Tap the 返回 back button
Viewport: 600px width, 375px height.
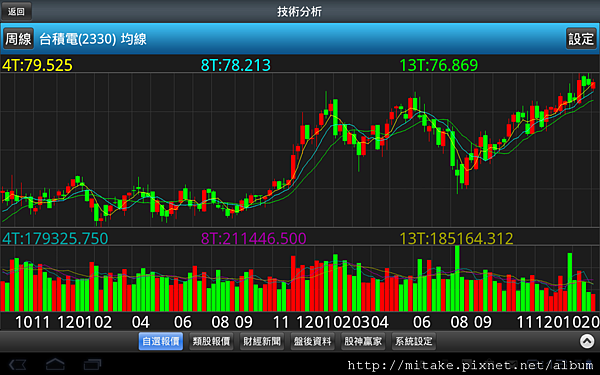16,11
